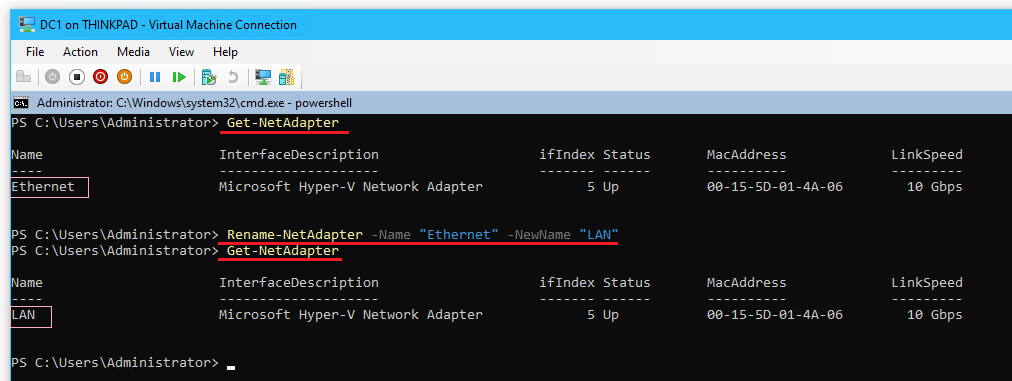Shut down the VM using the red power icon
The image size is (1012, 381).
click(100, 77)
